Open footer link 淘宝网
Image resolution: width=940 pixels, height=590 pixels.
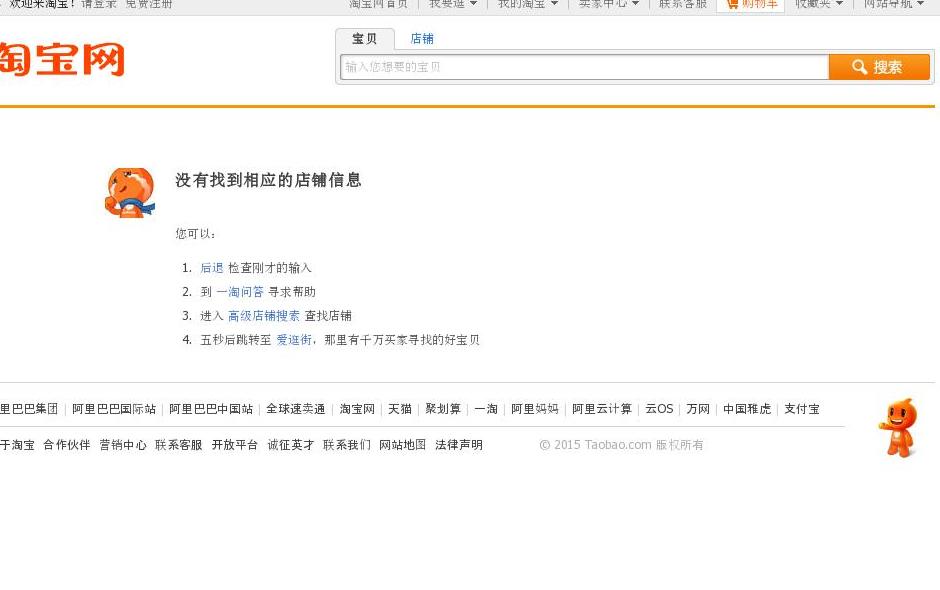click(357, 409)
